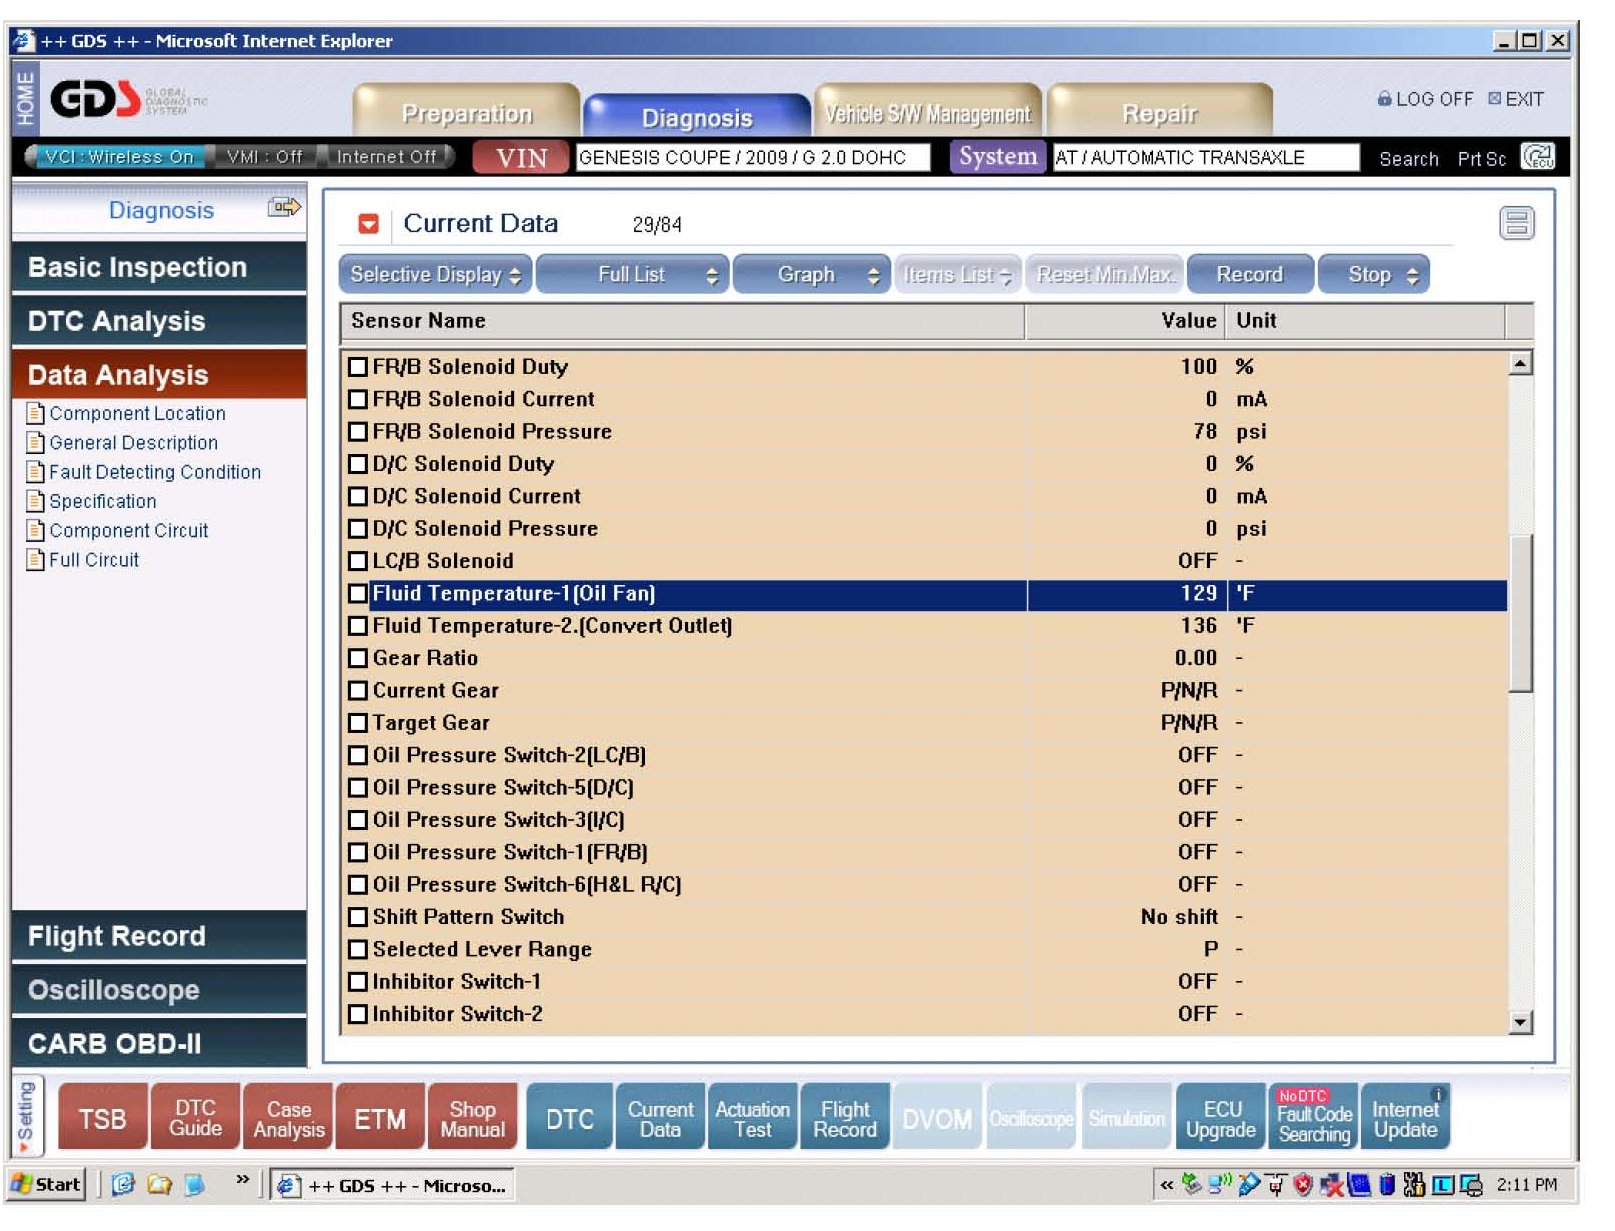Screen dimensions: 1615x1231
Task: Launch Internet Explorer from quick launch
Action: [x=123, y=1185]
